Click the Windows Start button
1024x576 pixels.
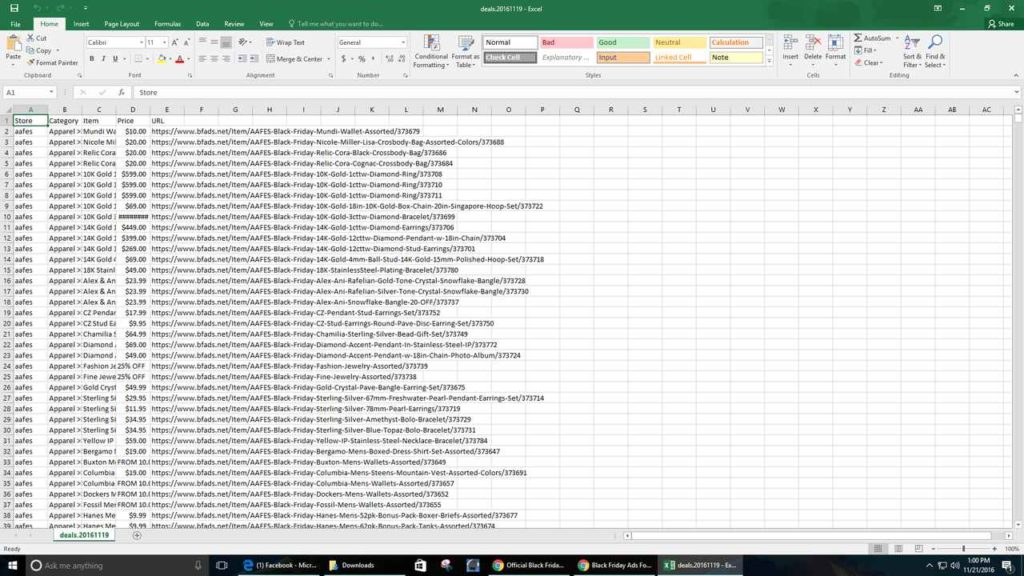12,566
